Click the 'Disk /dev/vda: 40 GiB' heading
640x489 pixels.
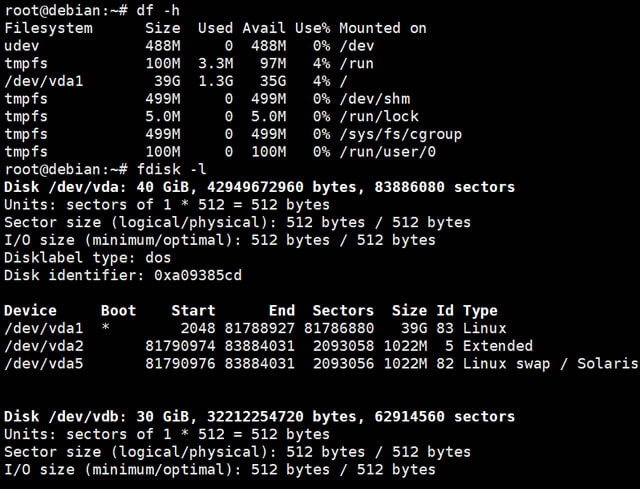(97, 187)
